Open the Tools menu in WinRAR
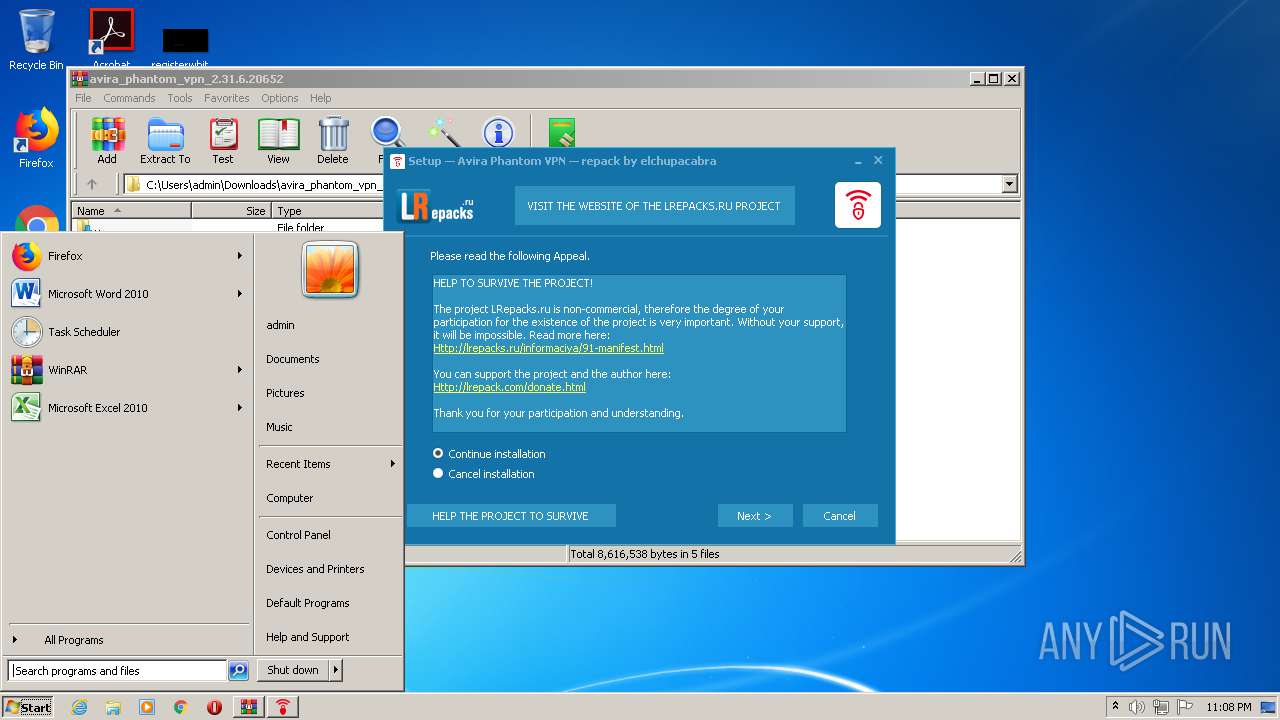 (180, 98)
